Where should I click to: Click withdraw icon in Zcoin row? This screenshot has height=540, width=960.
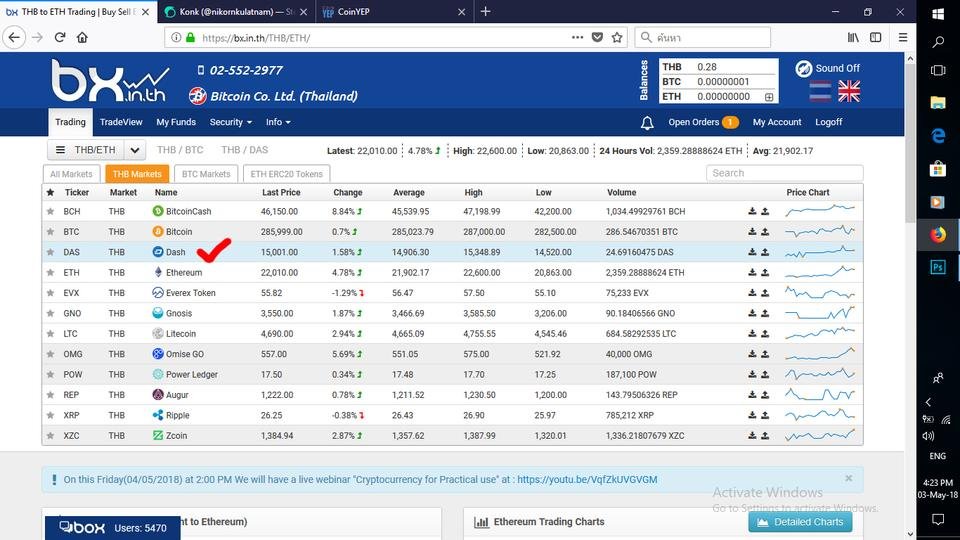[765, 435]
